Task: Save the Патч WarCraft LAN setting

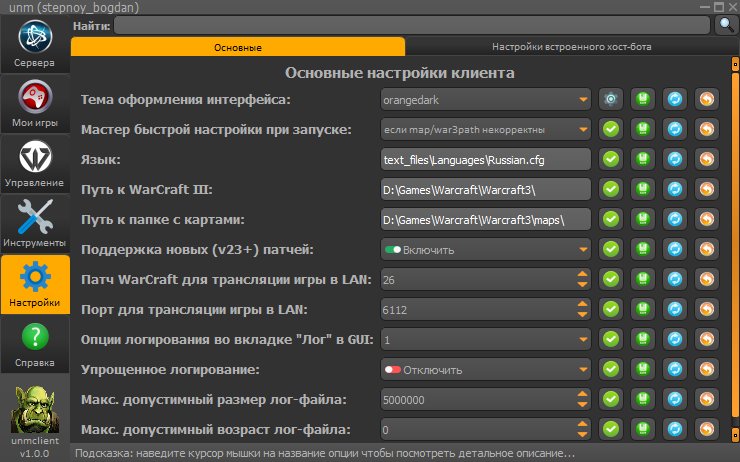Action: point(643,279)
